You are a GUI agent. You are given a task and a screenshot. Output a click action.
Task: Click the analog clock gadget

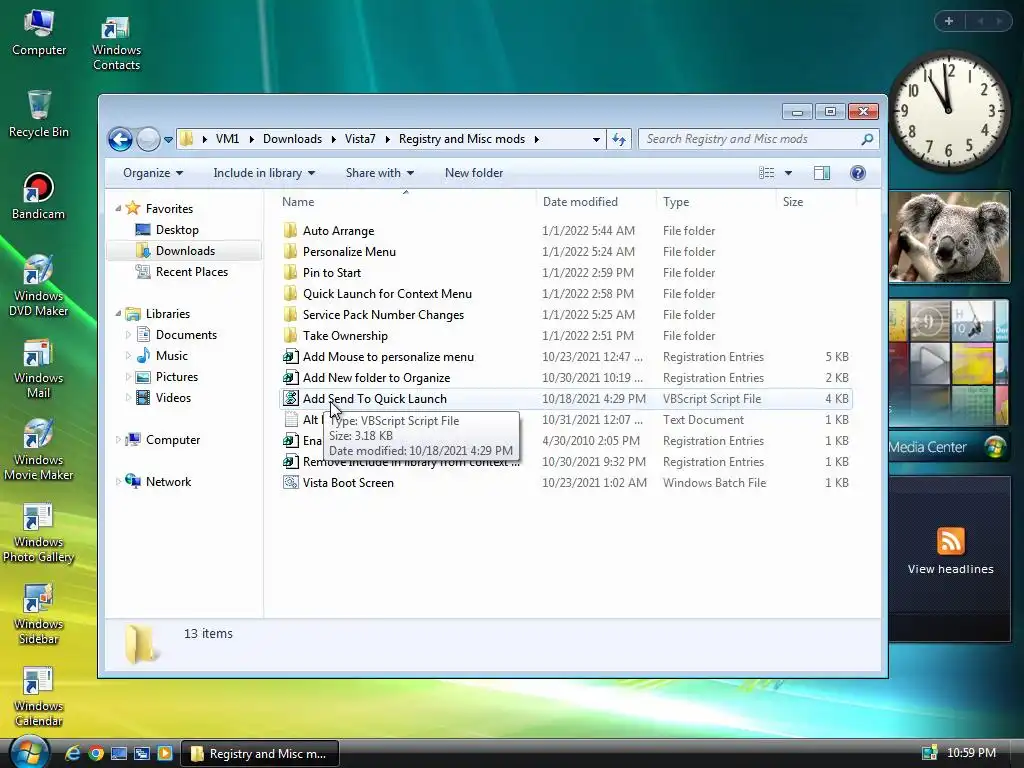pos(948,111)
